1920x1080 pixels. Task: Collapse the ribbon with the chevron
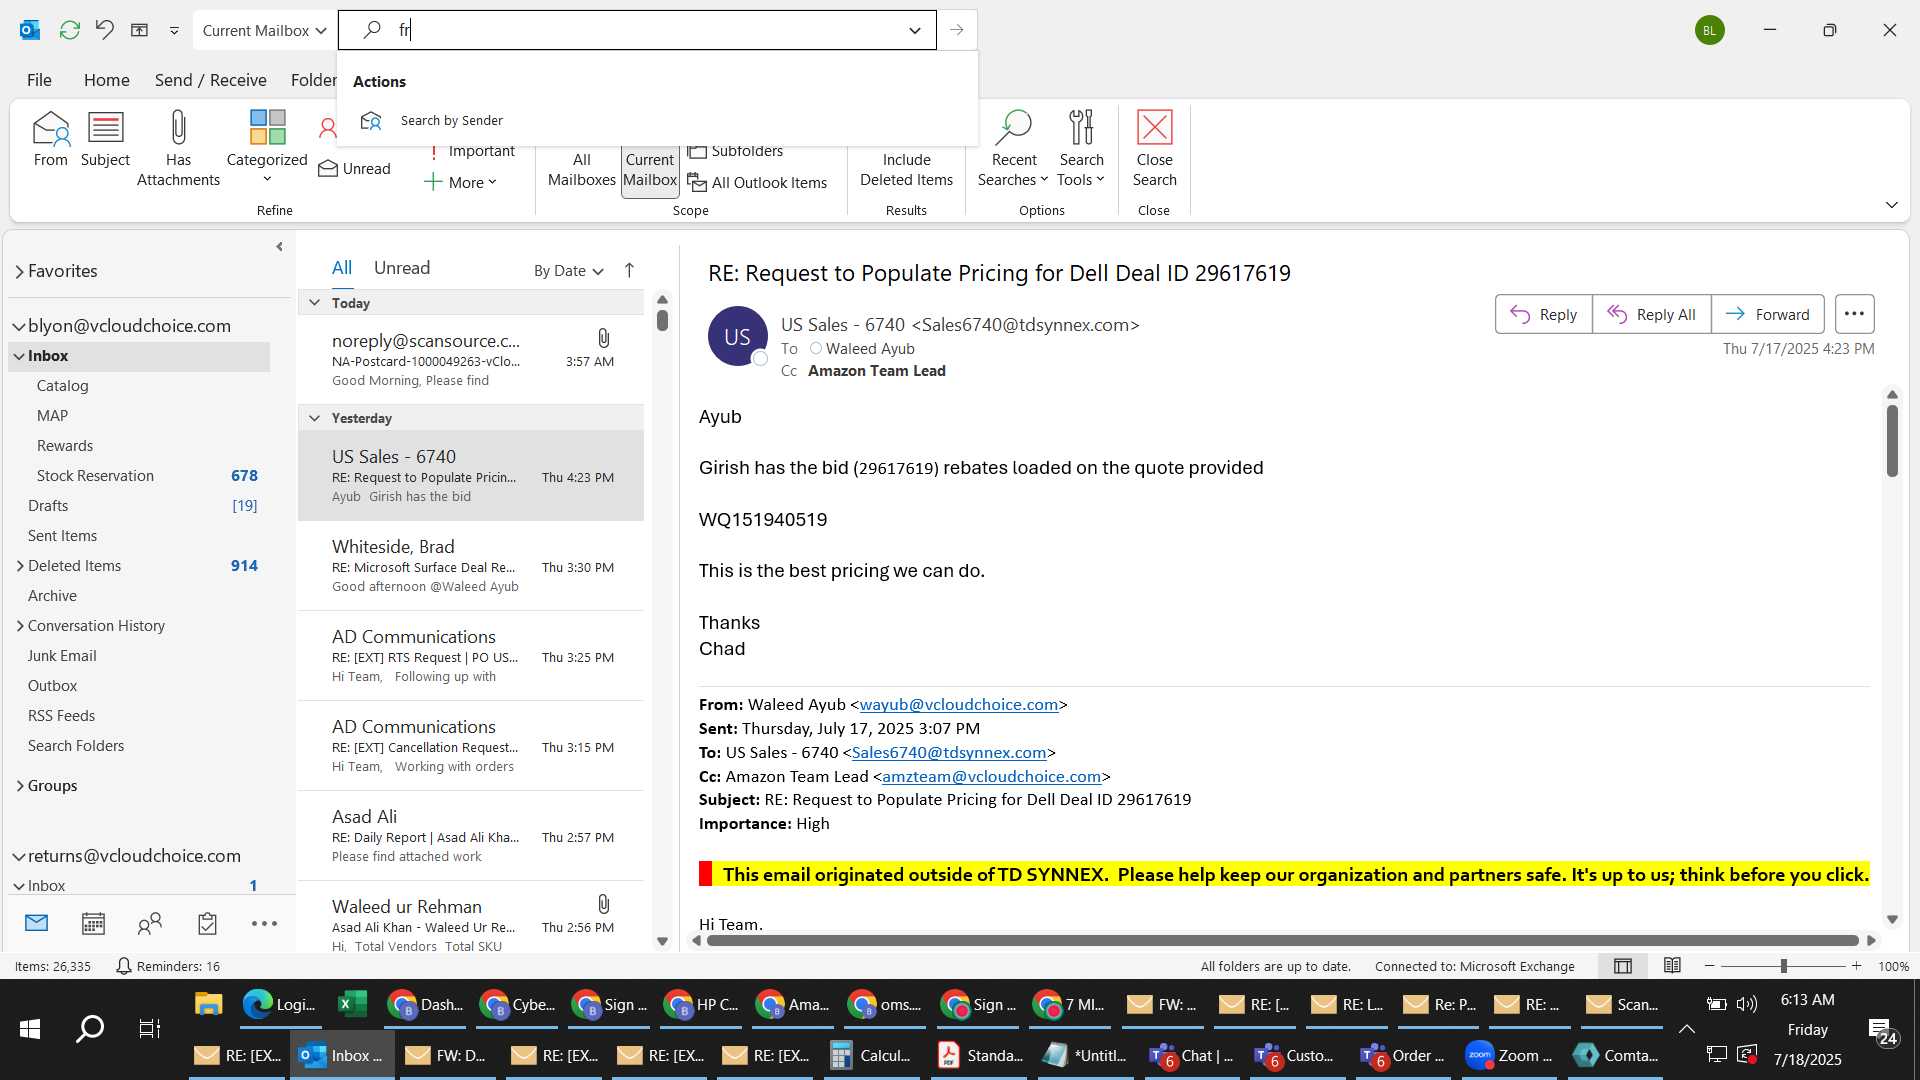pos(1891,205)
